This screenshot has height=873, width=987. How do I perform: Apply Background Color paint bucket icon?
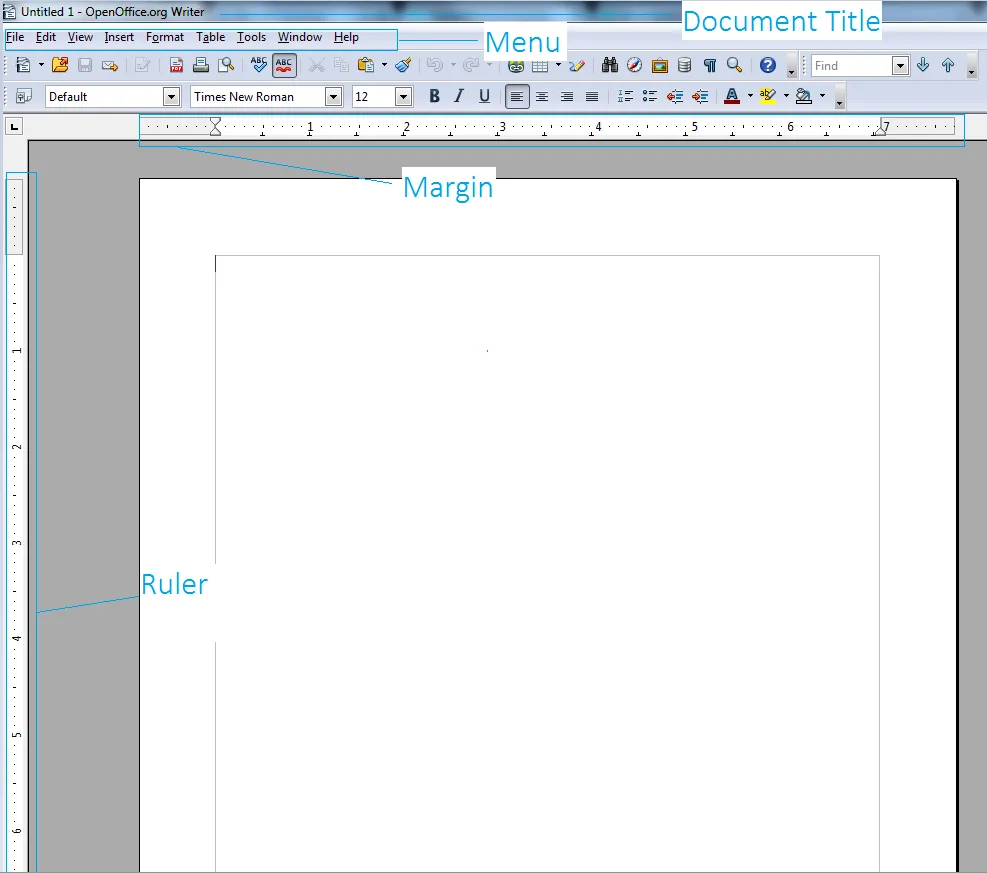click(804, 96)
